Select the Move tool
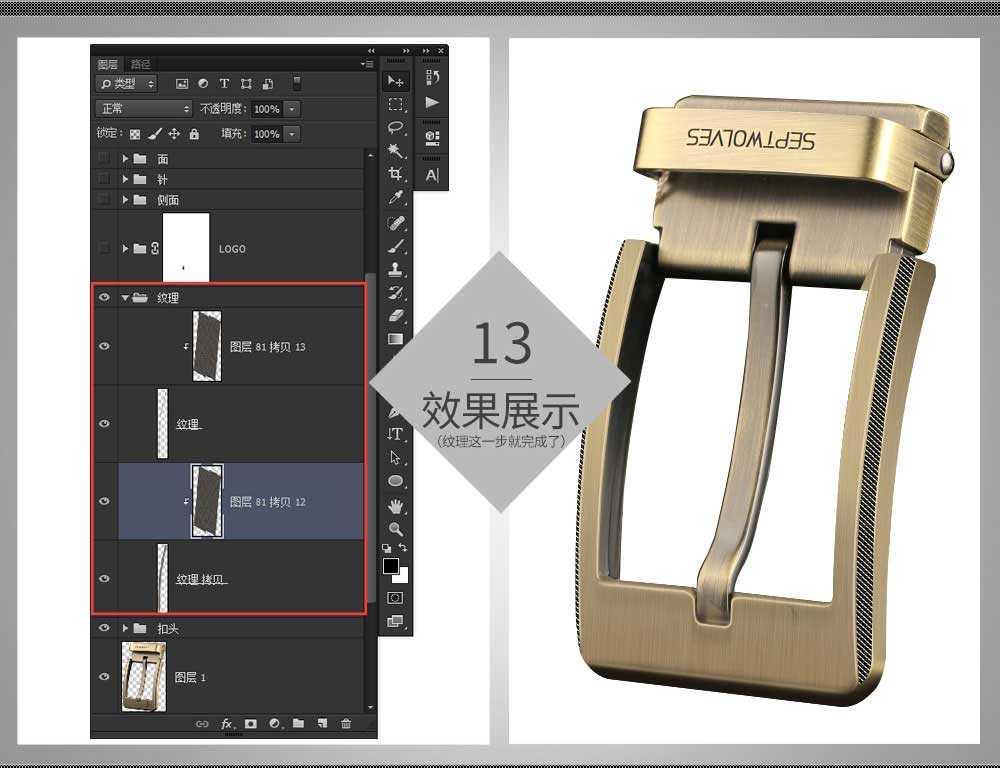The width and height of the screenshot is (1000, 768). 395,81
